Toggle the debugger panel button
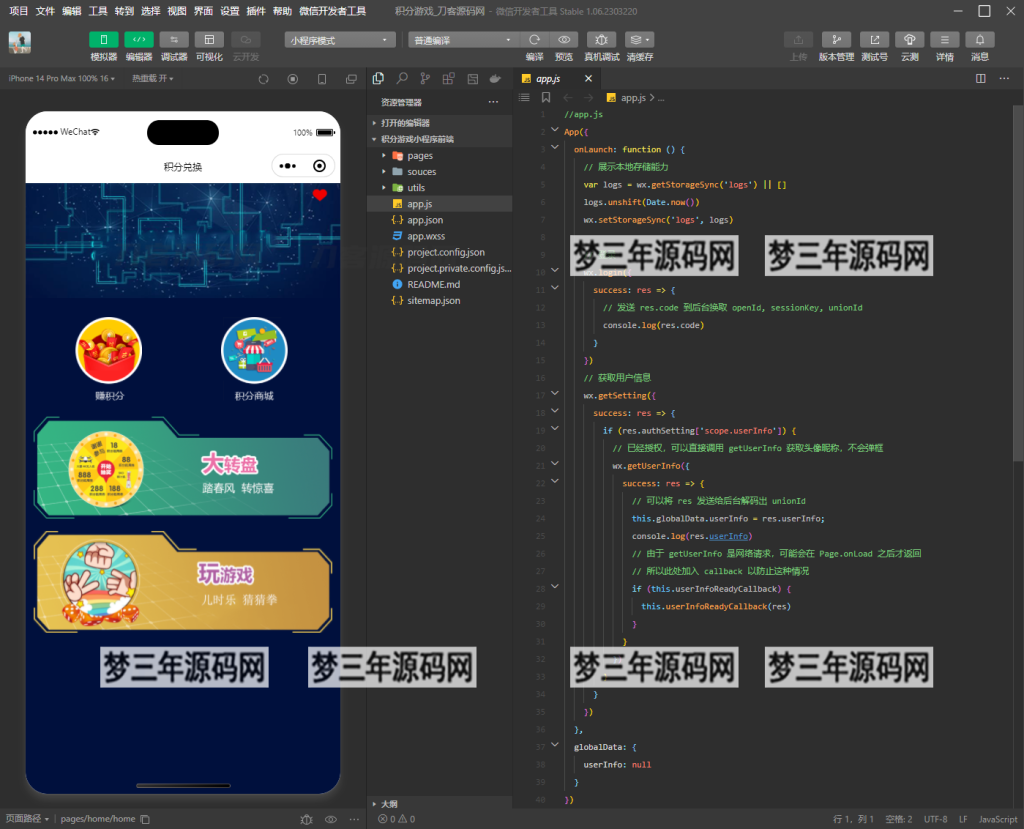 [174, 40]
